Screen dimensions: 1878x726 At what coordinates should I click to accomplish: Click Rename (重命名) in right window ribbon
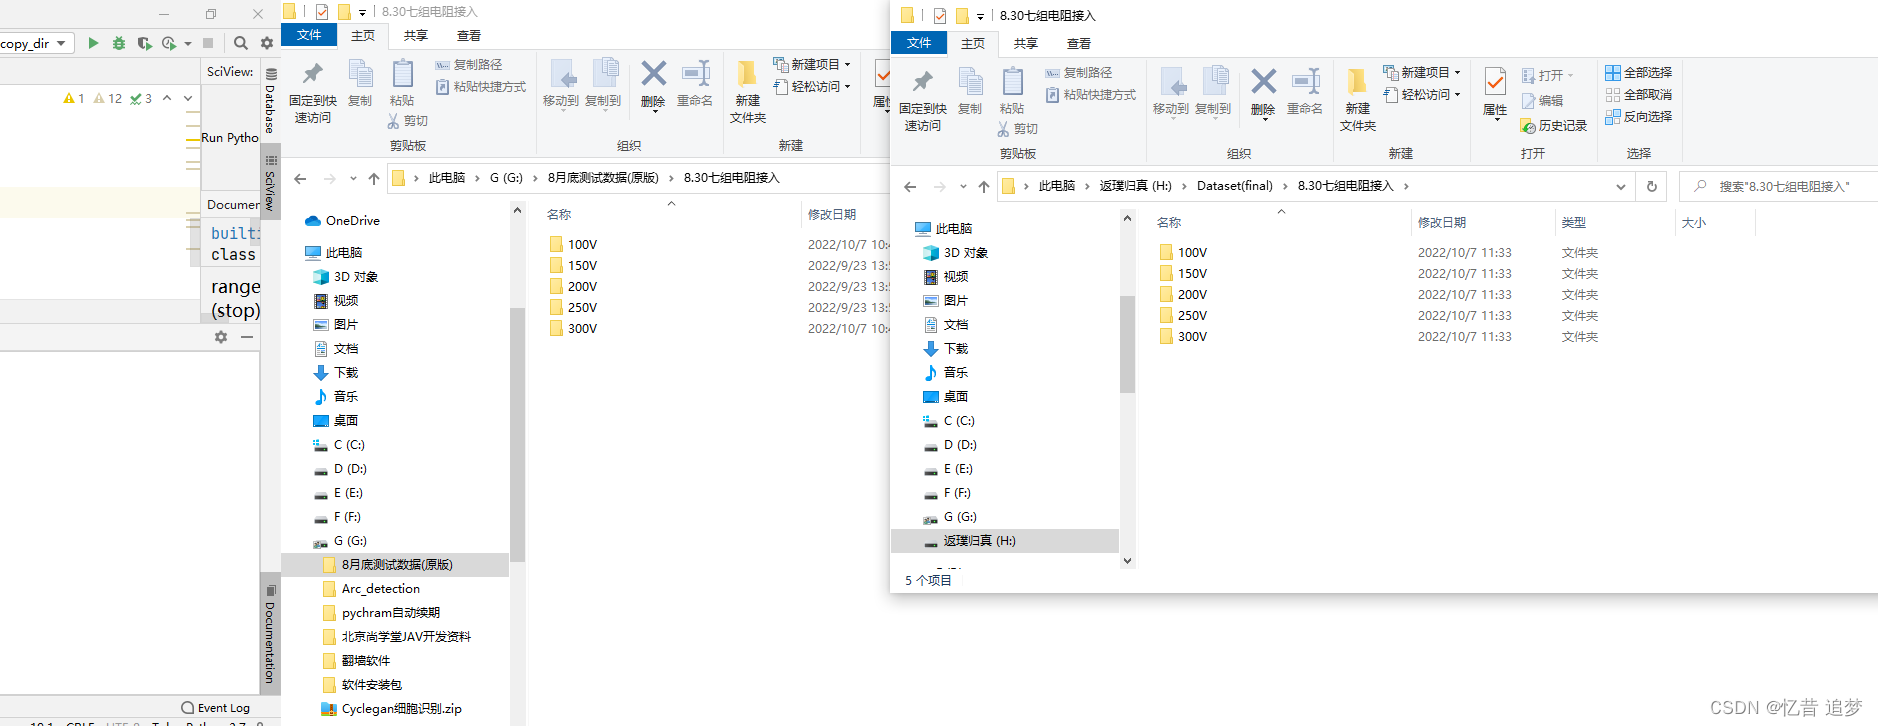[x=1305, y=91]
